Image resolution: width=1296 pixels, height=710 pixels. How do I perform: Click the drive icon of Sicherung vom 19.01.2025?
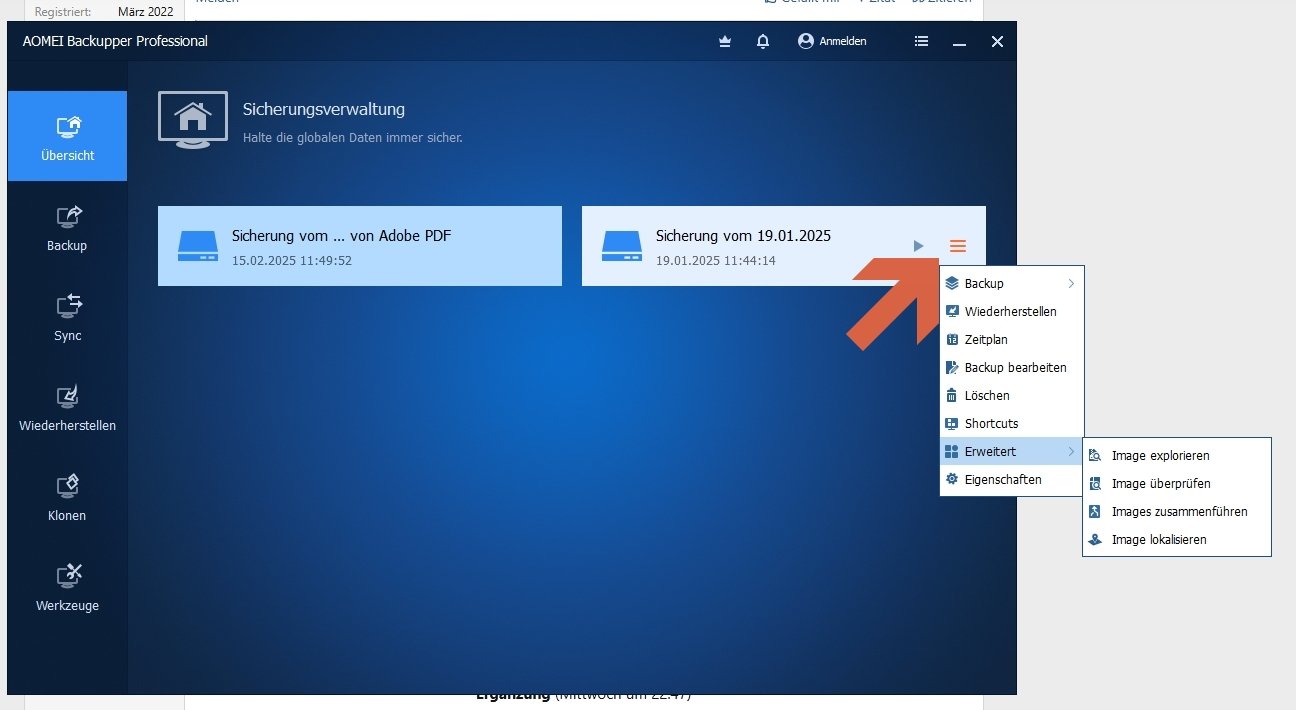pos(622,246)
